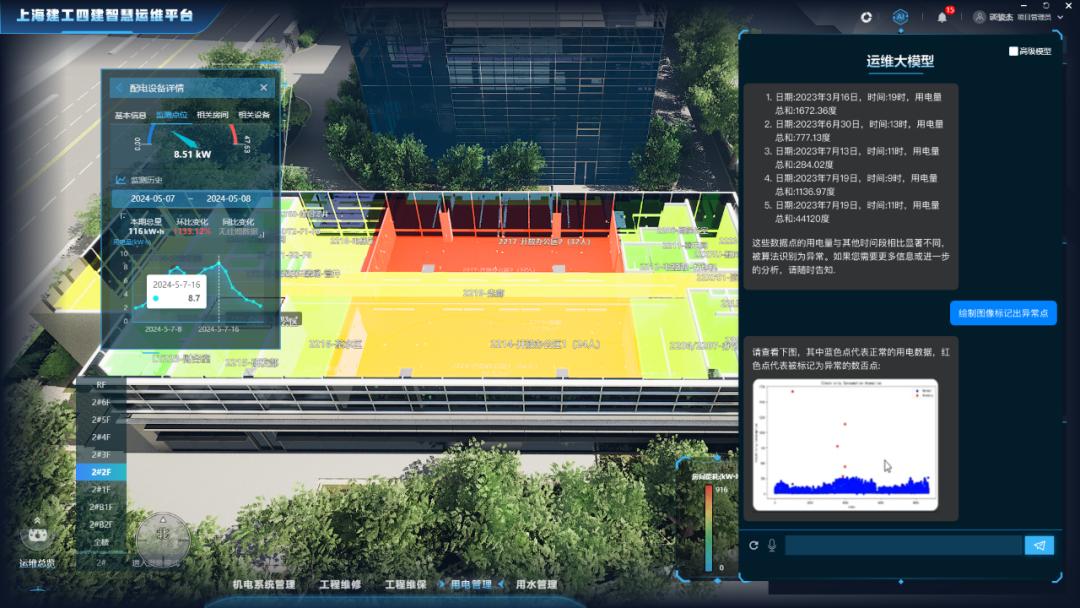Image resolution: width=1080 pixels, height=608 pixels.
Task: Open the end date 2024-05-08 picker
Action: [x=229, y=198]
